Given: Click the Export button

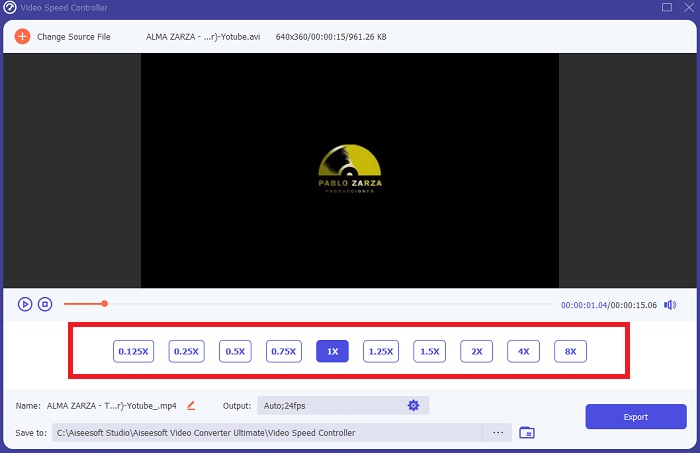Looking at the screenshot, I should tap(635, 417).
